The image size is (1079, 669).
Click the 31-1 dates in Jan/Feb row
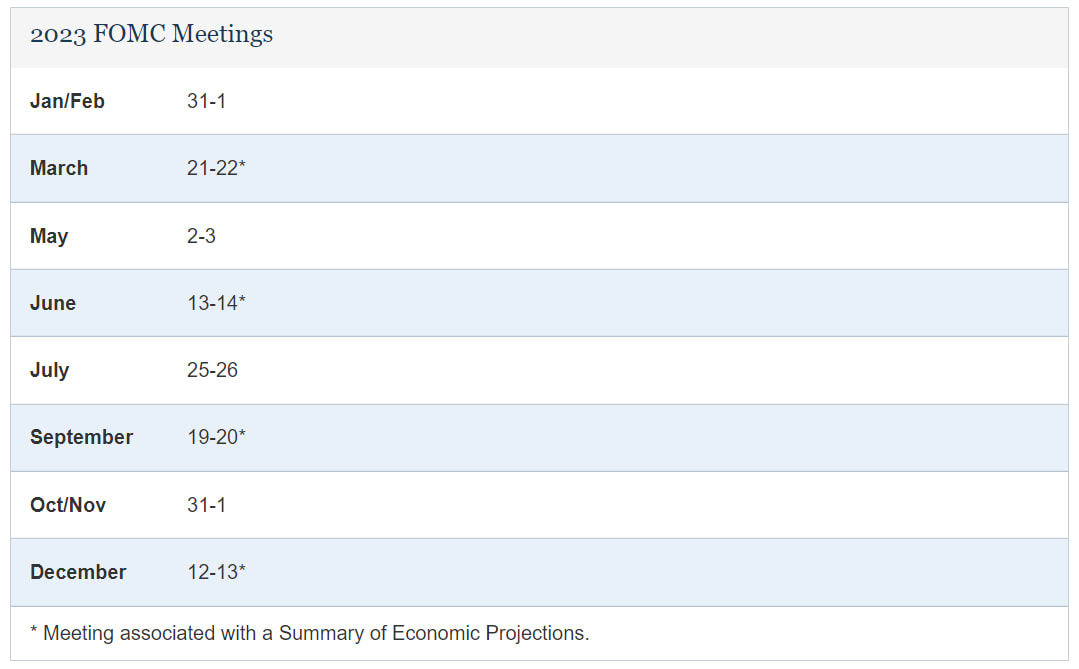206,101
